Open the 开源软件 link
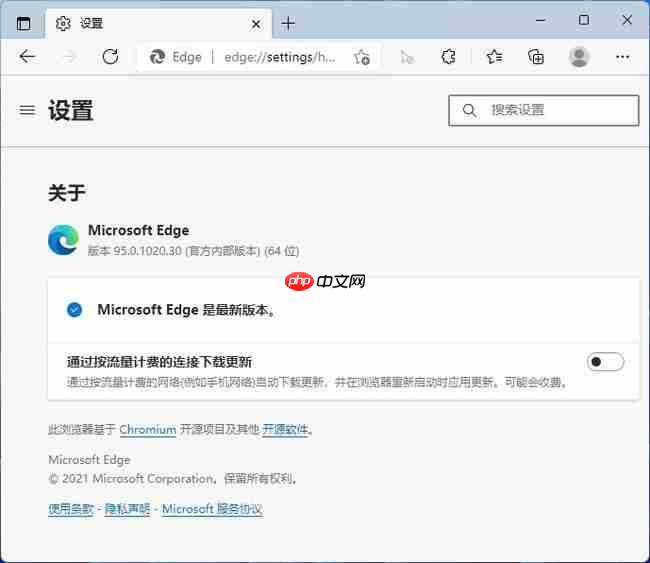Screen dimensions: 650x563 pos(285,430)
